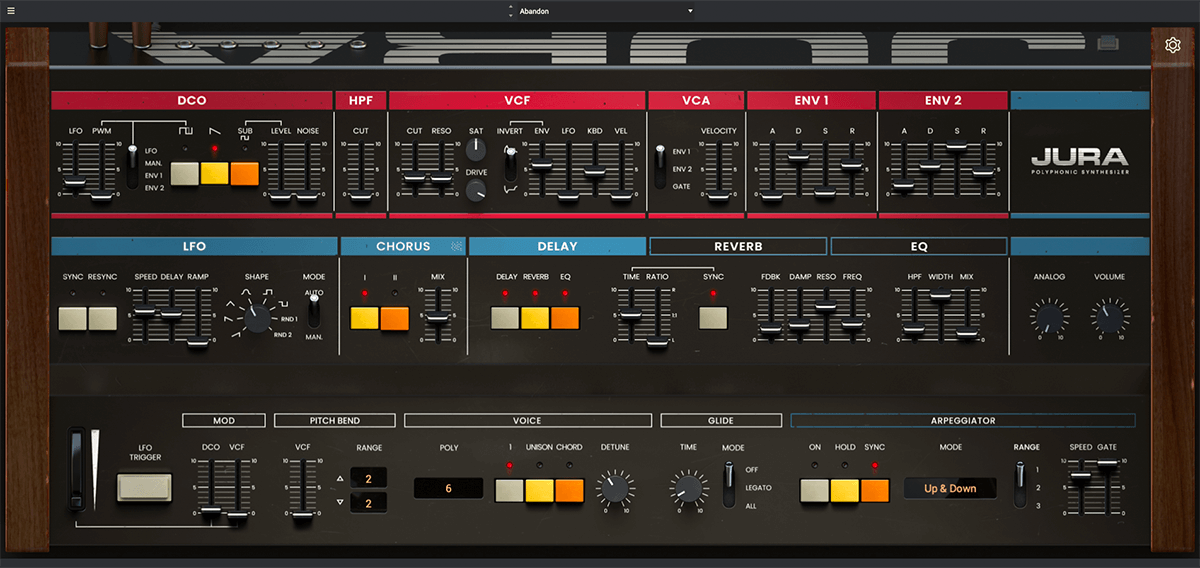
Task: Enable Chorus II button
Action: point(395,318)
